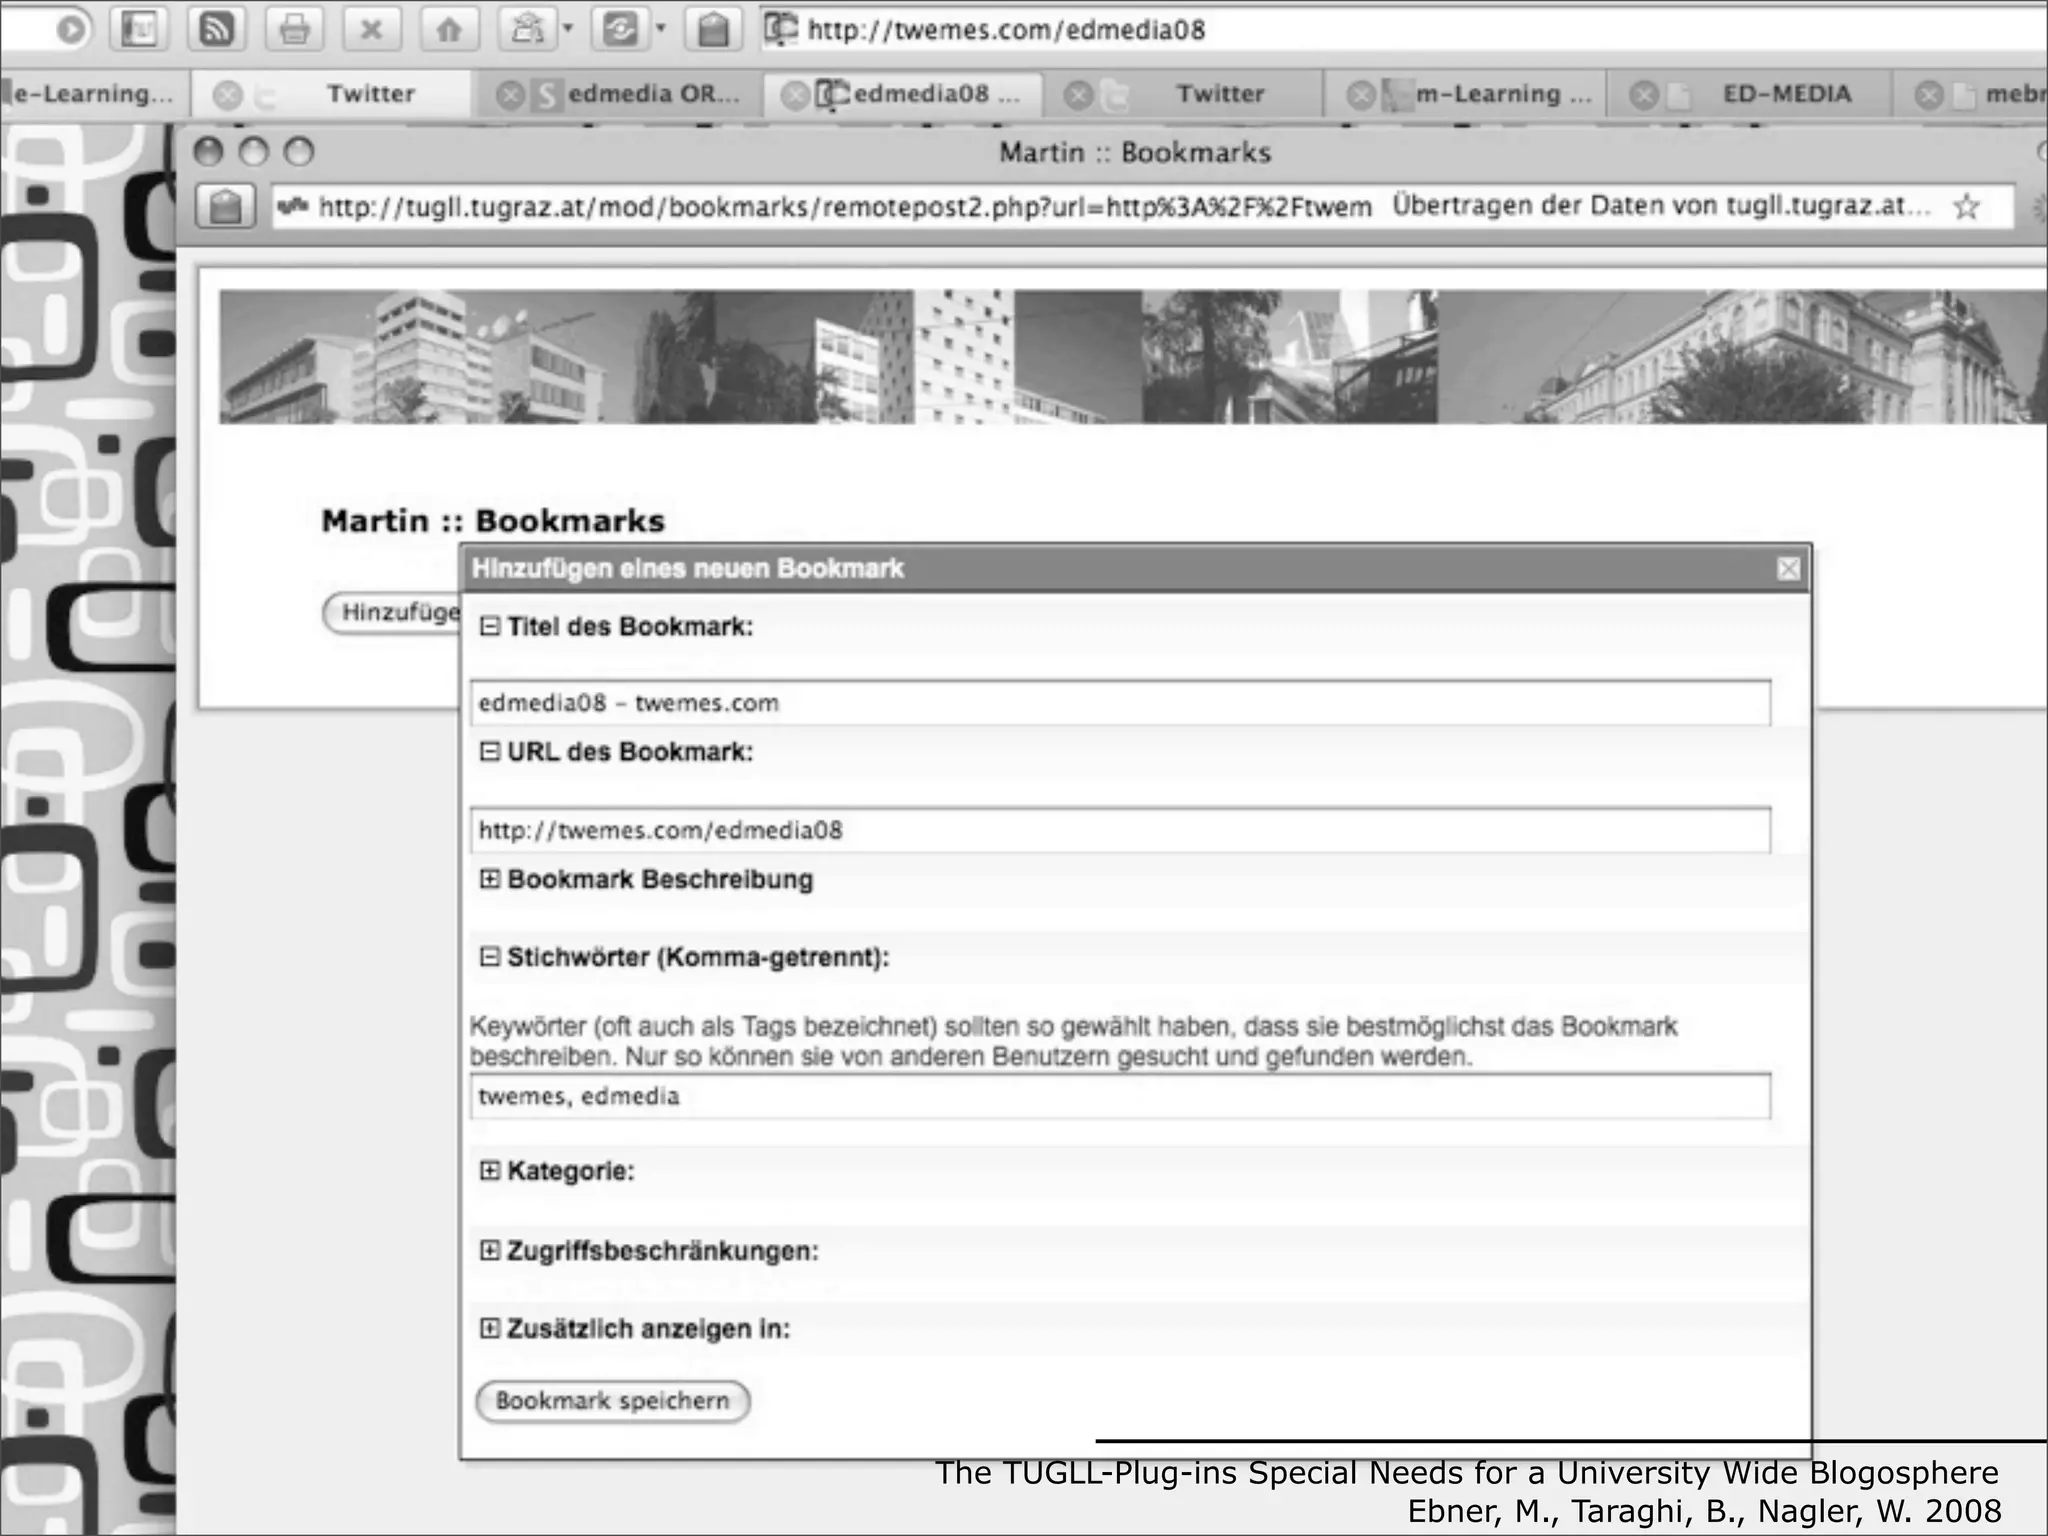Expand Zusätzlich anzeigen in section
The height and width of the screenshot is (1536, 2048).
(x=489, y=1328)
